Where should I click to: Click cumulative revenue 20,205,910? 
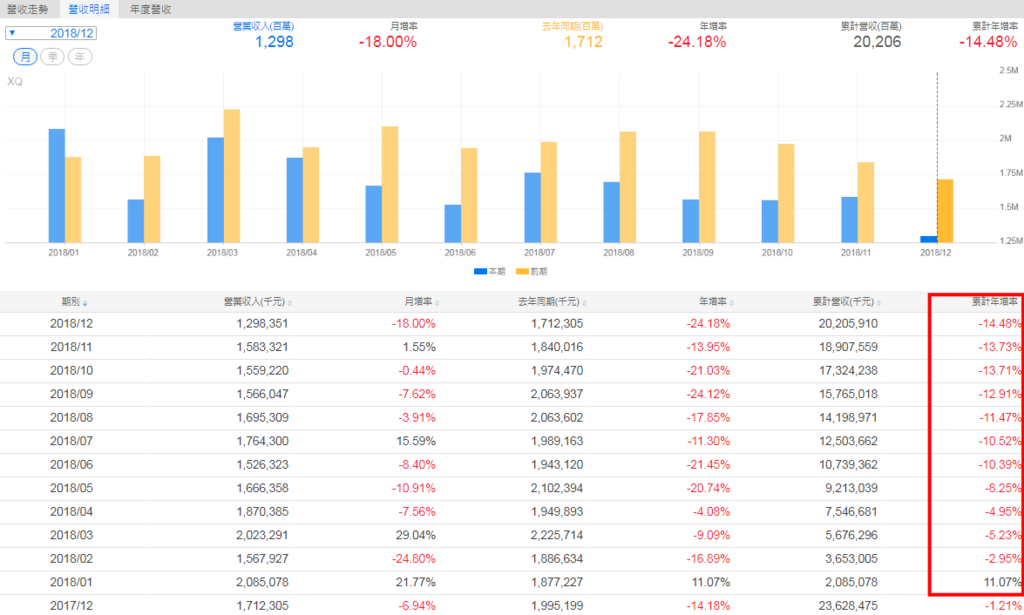[848, 324]
